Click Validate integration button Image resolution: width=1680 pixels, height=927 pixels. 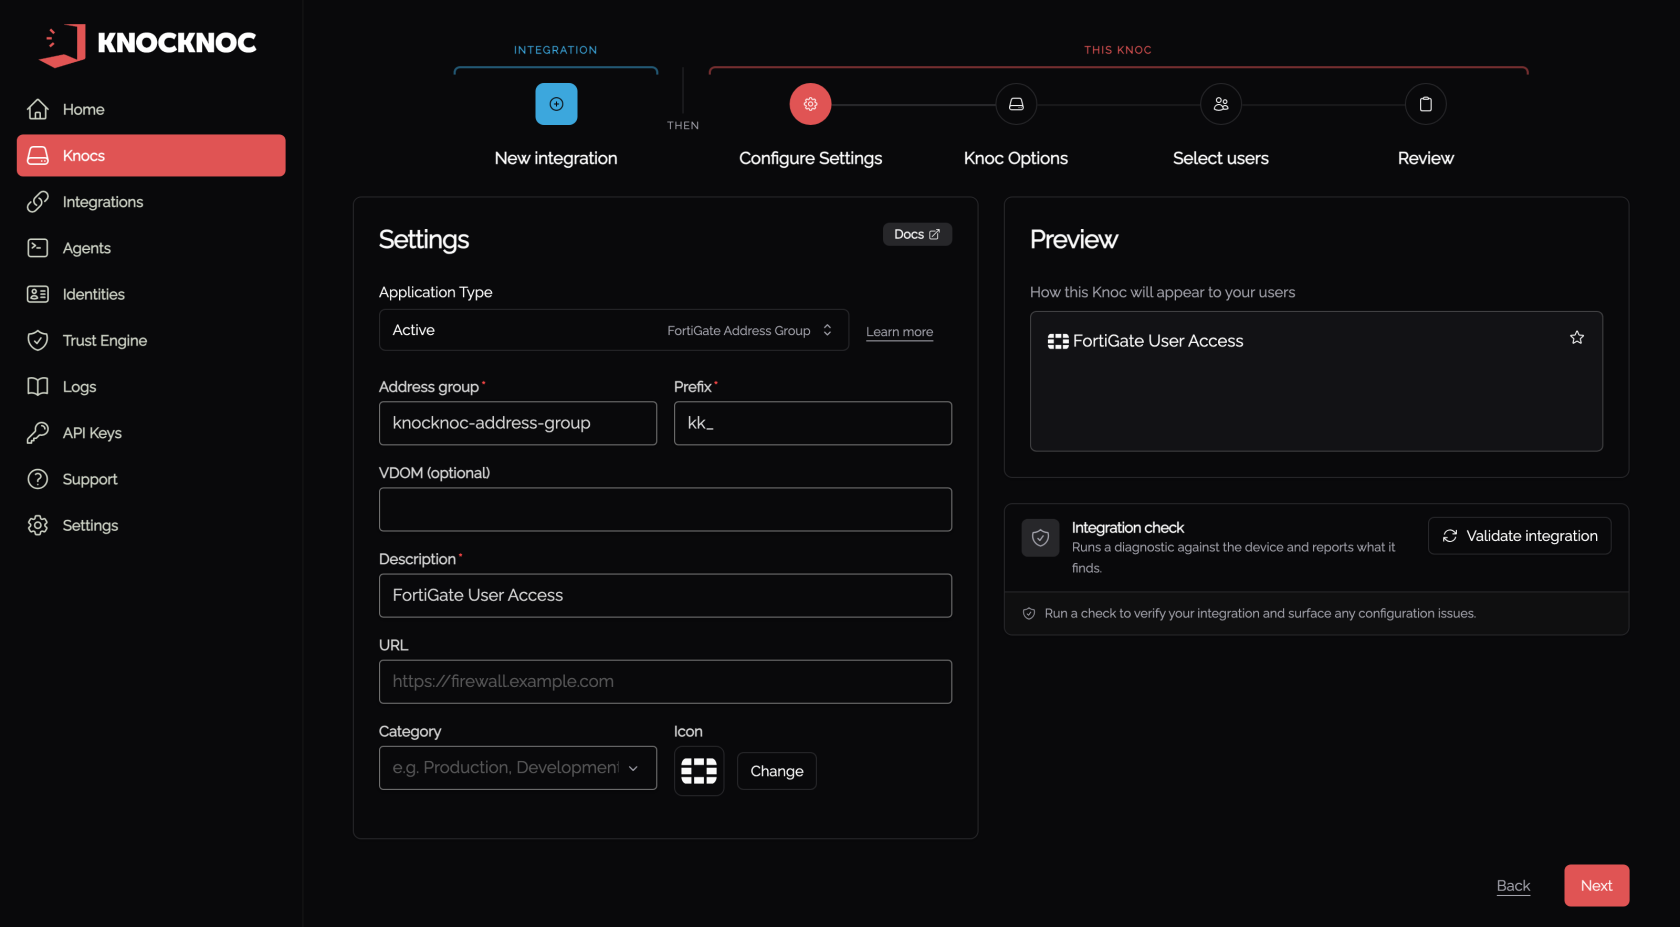point(1519,536)
